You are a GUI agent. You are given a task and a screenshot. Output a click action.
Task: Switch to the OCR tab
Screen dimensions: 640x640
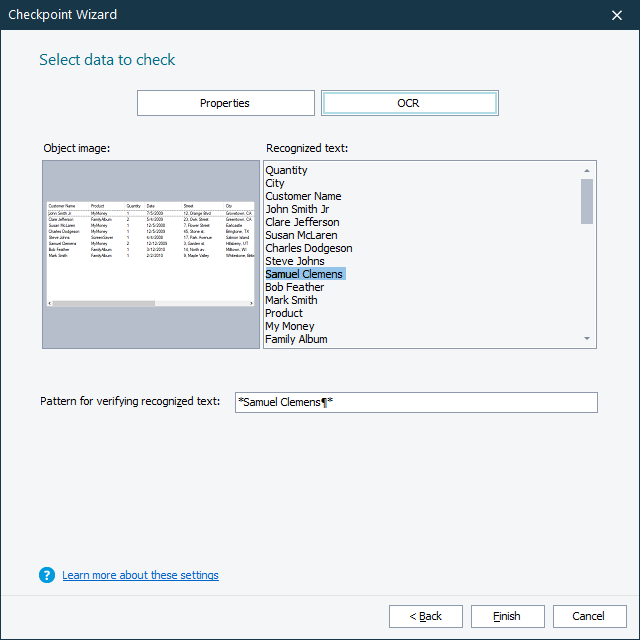409,103
